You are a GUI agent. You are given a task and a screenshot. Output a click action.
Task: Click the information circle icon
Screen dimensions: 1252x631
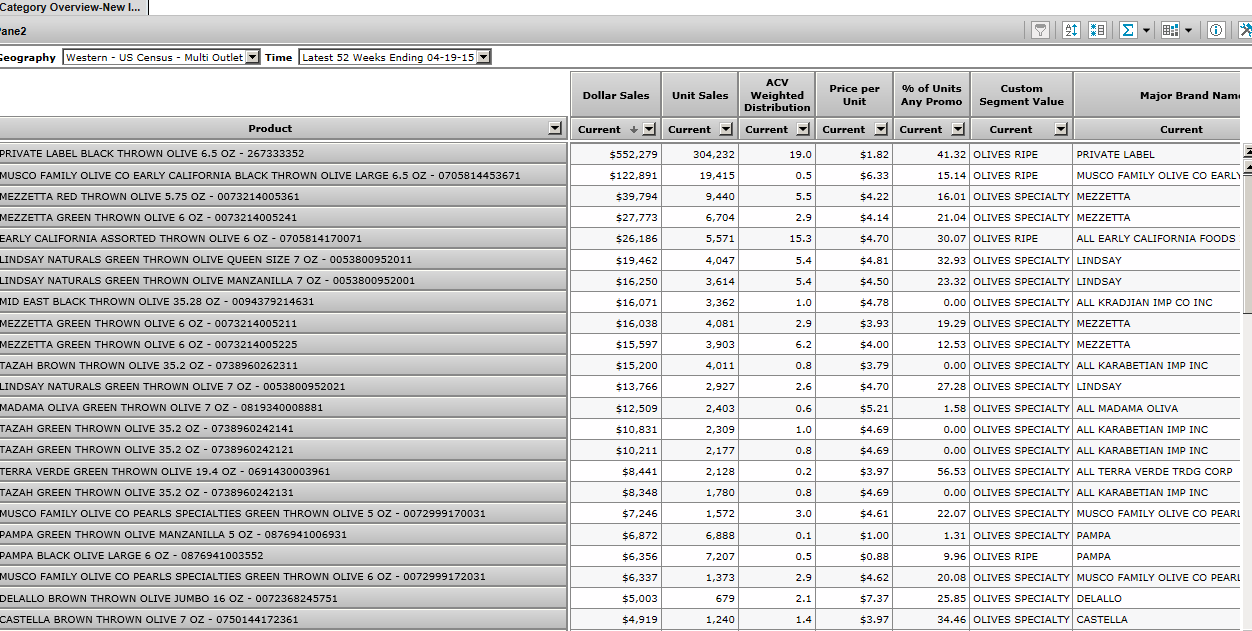[1216, 30]
